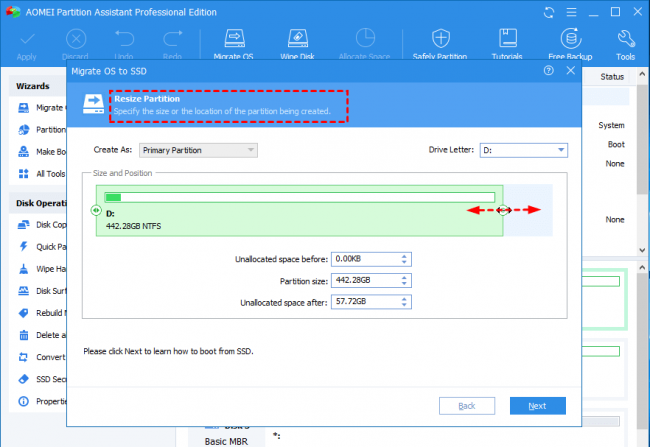Select SSD Secure Erase in sidebar
The image size is (650, 447).
coord(42,379)
